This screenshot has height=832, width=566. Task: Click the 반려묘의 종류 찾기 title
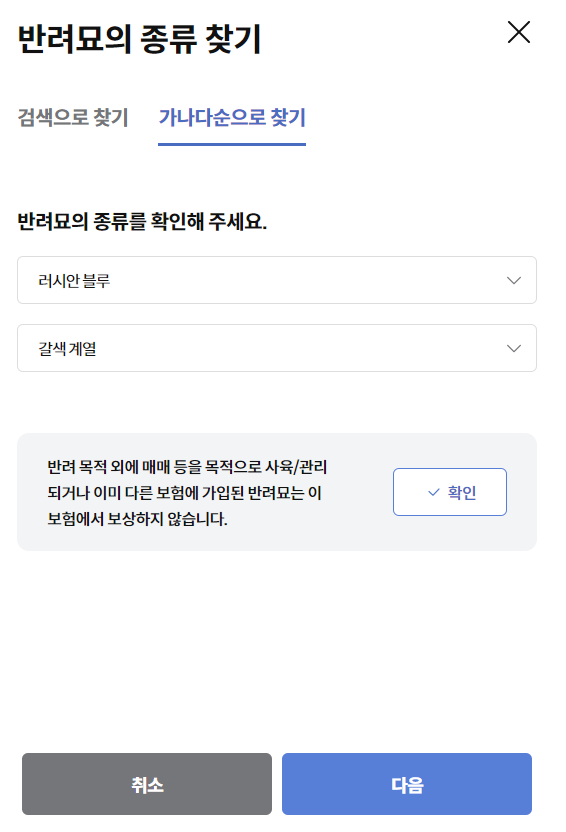click(x=140, y=39)
